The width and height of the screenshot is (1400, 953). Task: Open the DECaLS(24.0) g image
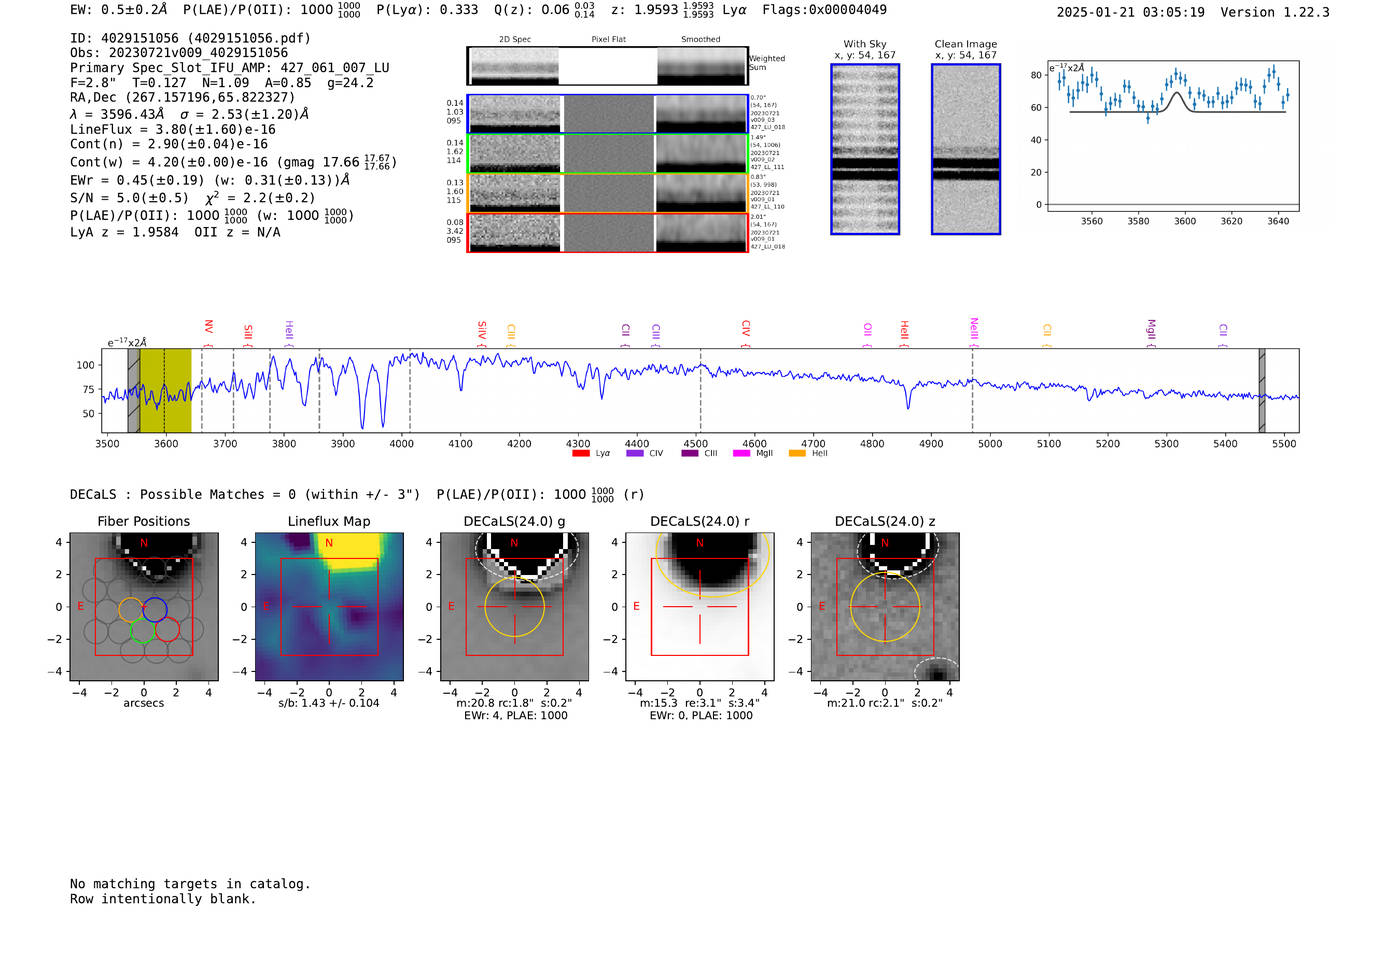point(514,607)
